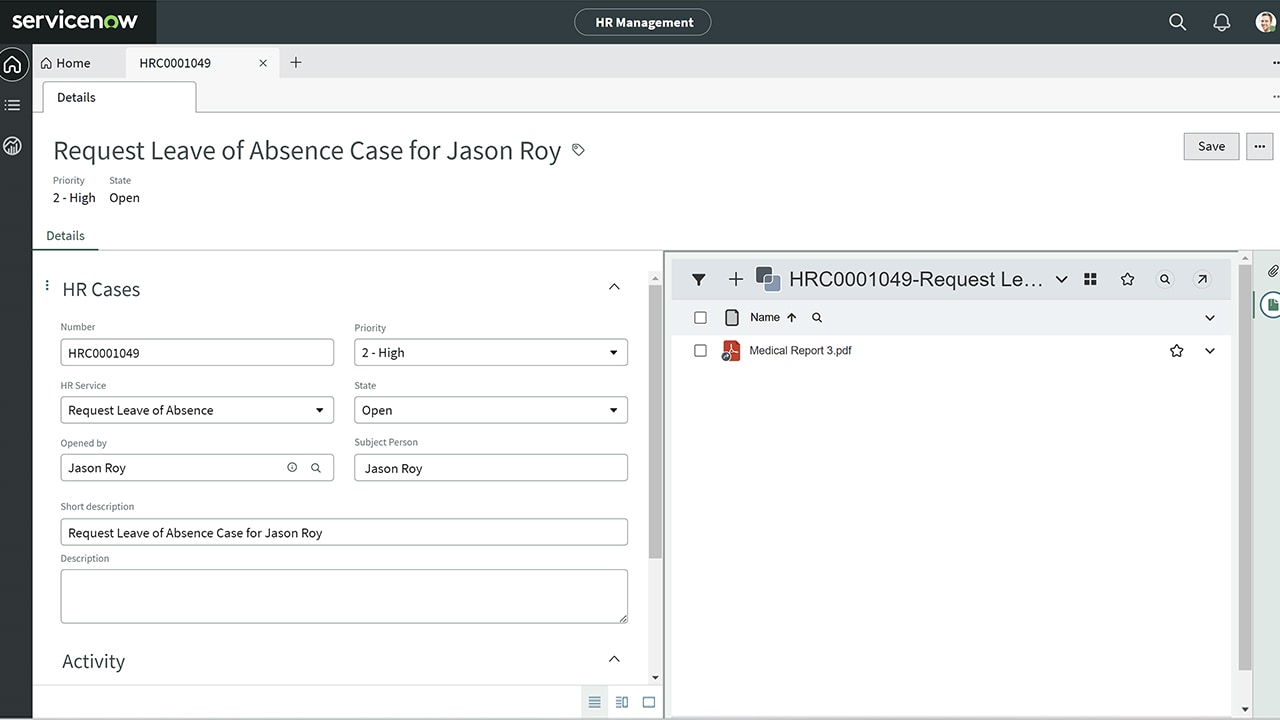This screenshot has width=1280, height=720.
Task: Click the HRC0001049-Request Le… folder title
Action: (916, 279)
